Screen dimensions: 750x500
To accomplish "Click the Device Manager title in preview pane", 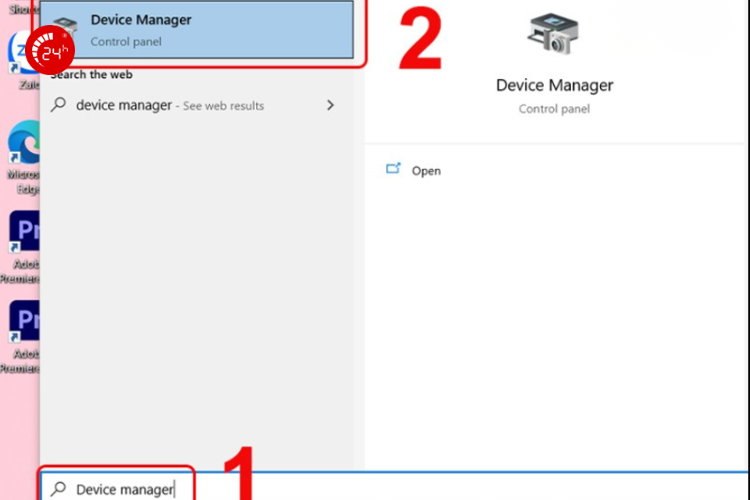I will [x=554, y=86].
